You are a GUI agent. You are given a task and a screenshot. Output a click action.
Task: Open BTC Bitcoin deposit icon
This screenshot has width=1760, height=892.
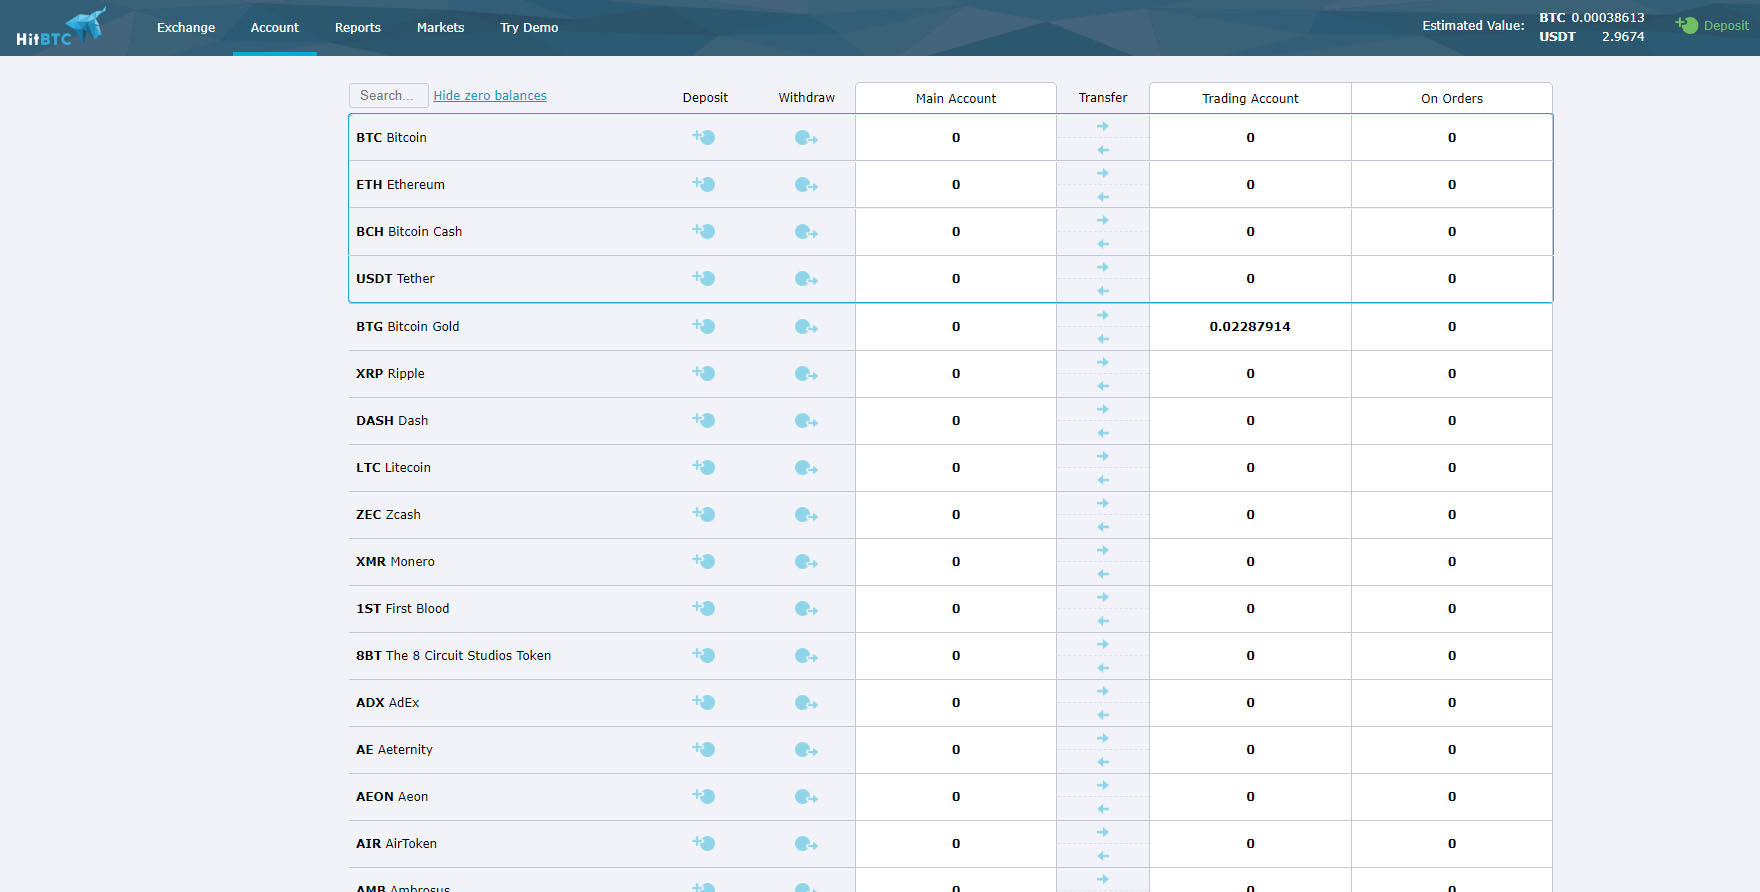704,137
